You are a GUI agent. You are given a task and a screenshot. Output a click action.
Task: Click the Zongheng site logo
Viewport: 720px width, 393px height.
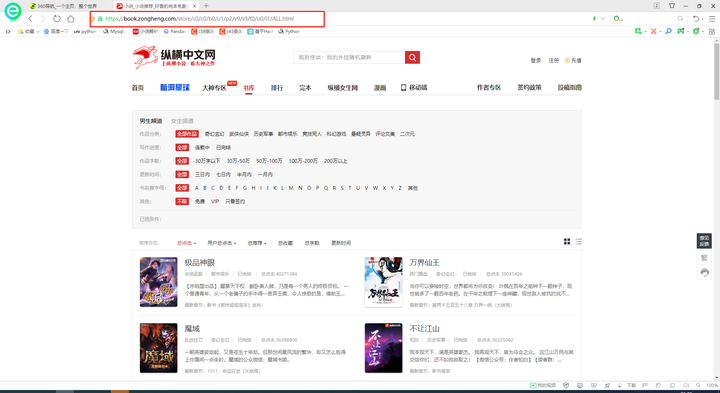174,57
